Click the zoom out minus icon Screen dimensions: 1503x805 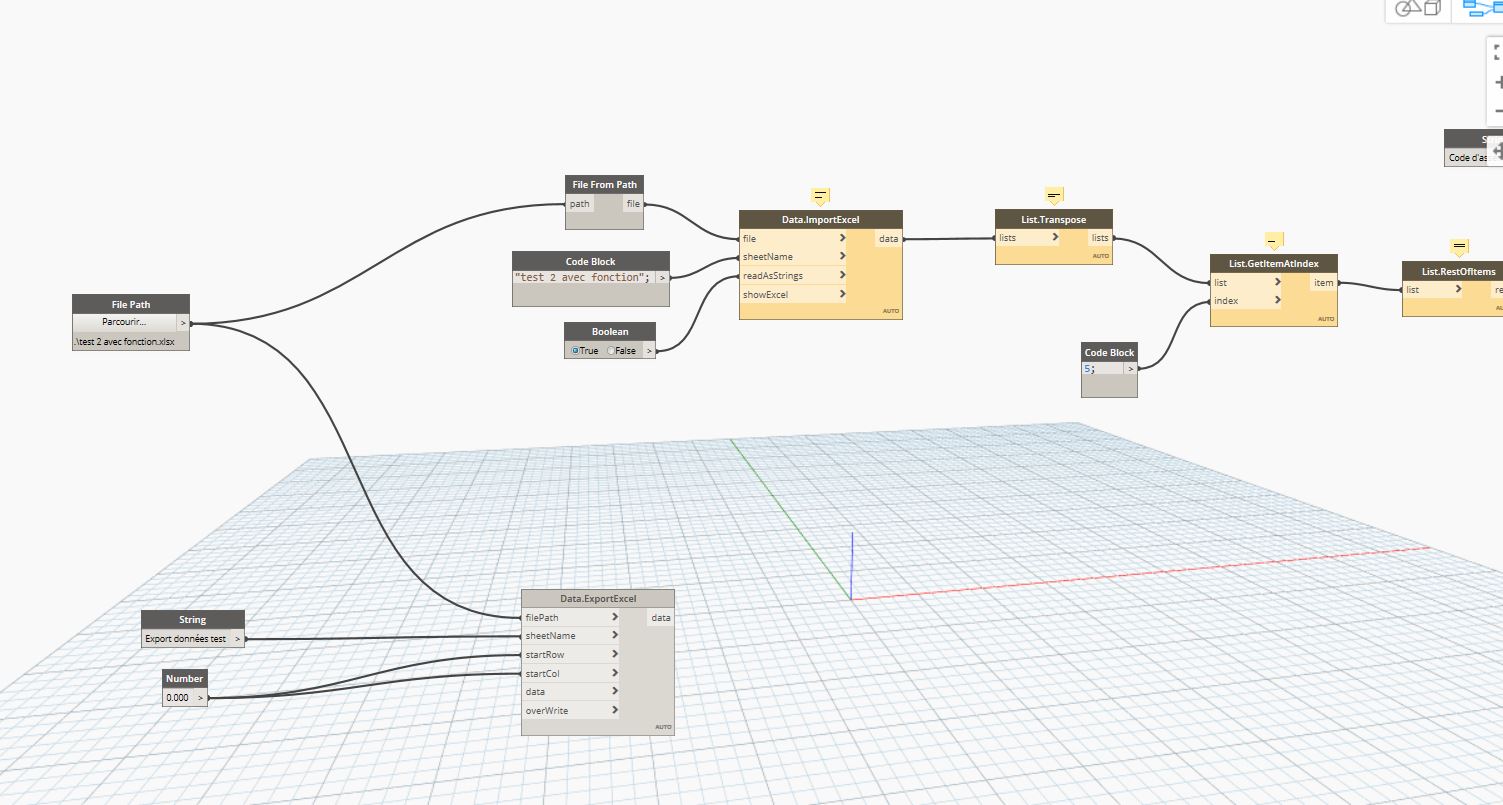(1497, 111)
